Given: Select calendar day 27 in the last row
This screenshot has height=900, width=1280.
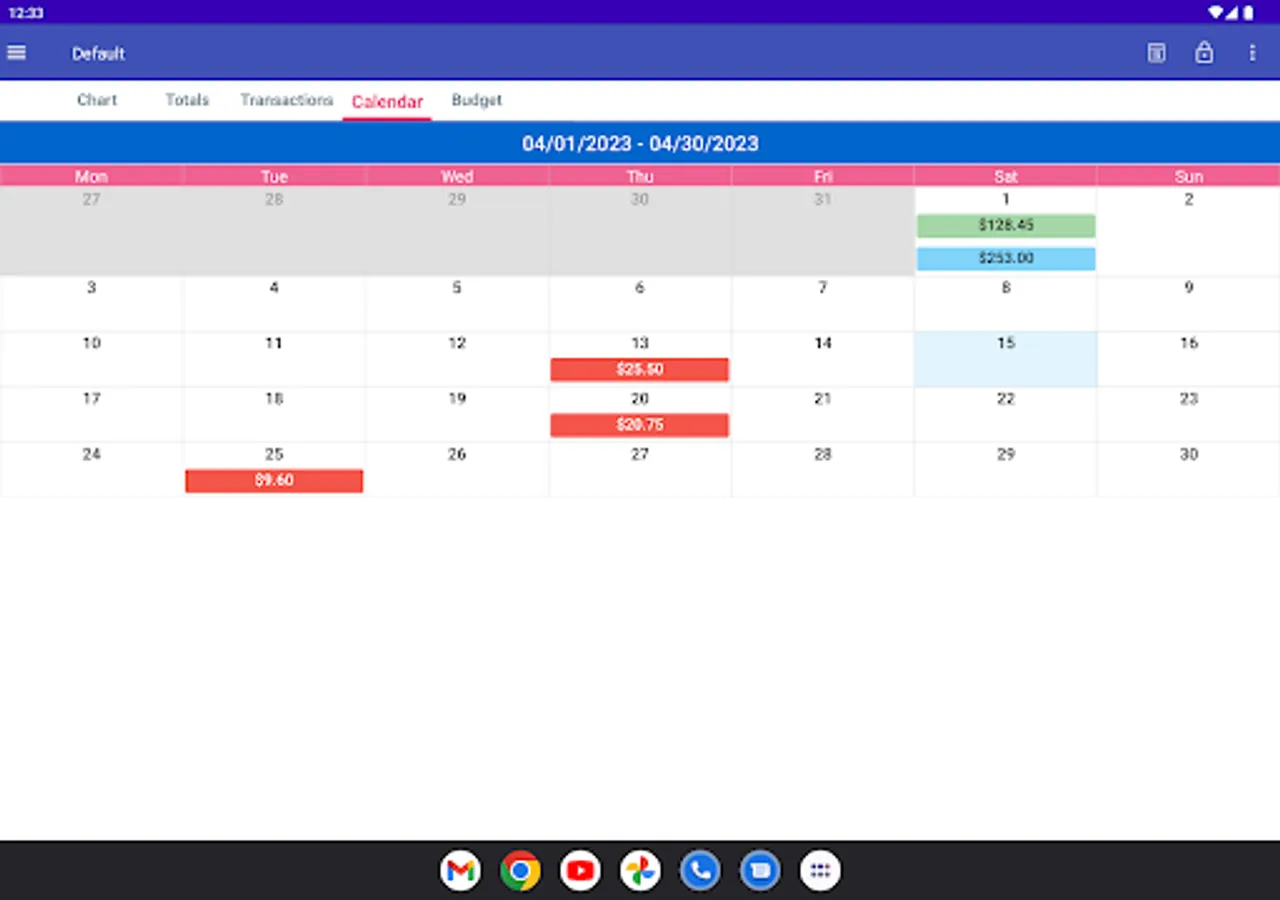Looking at the screenshot, I should [x=640, y=470].
